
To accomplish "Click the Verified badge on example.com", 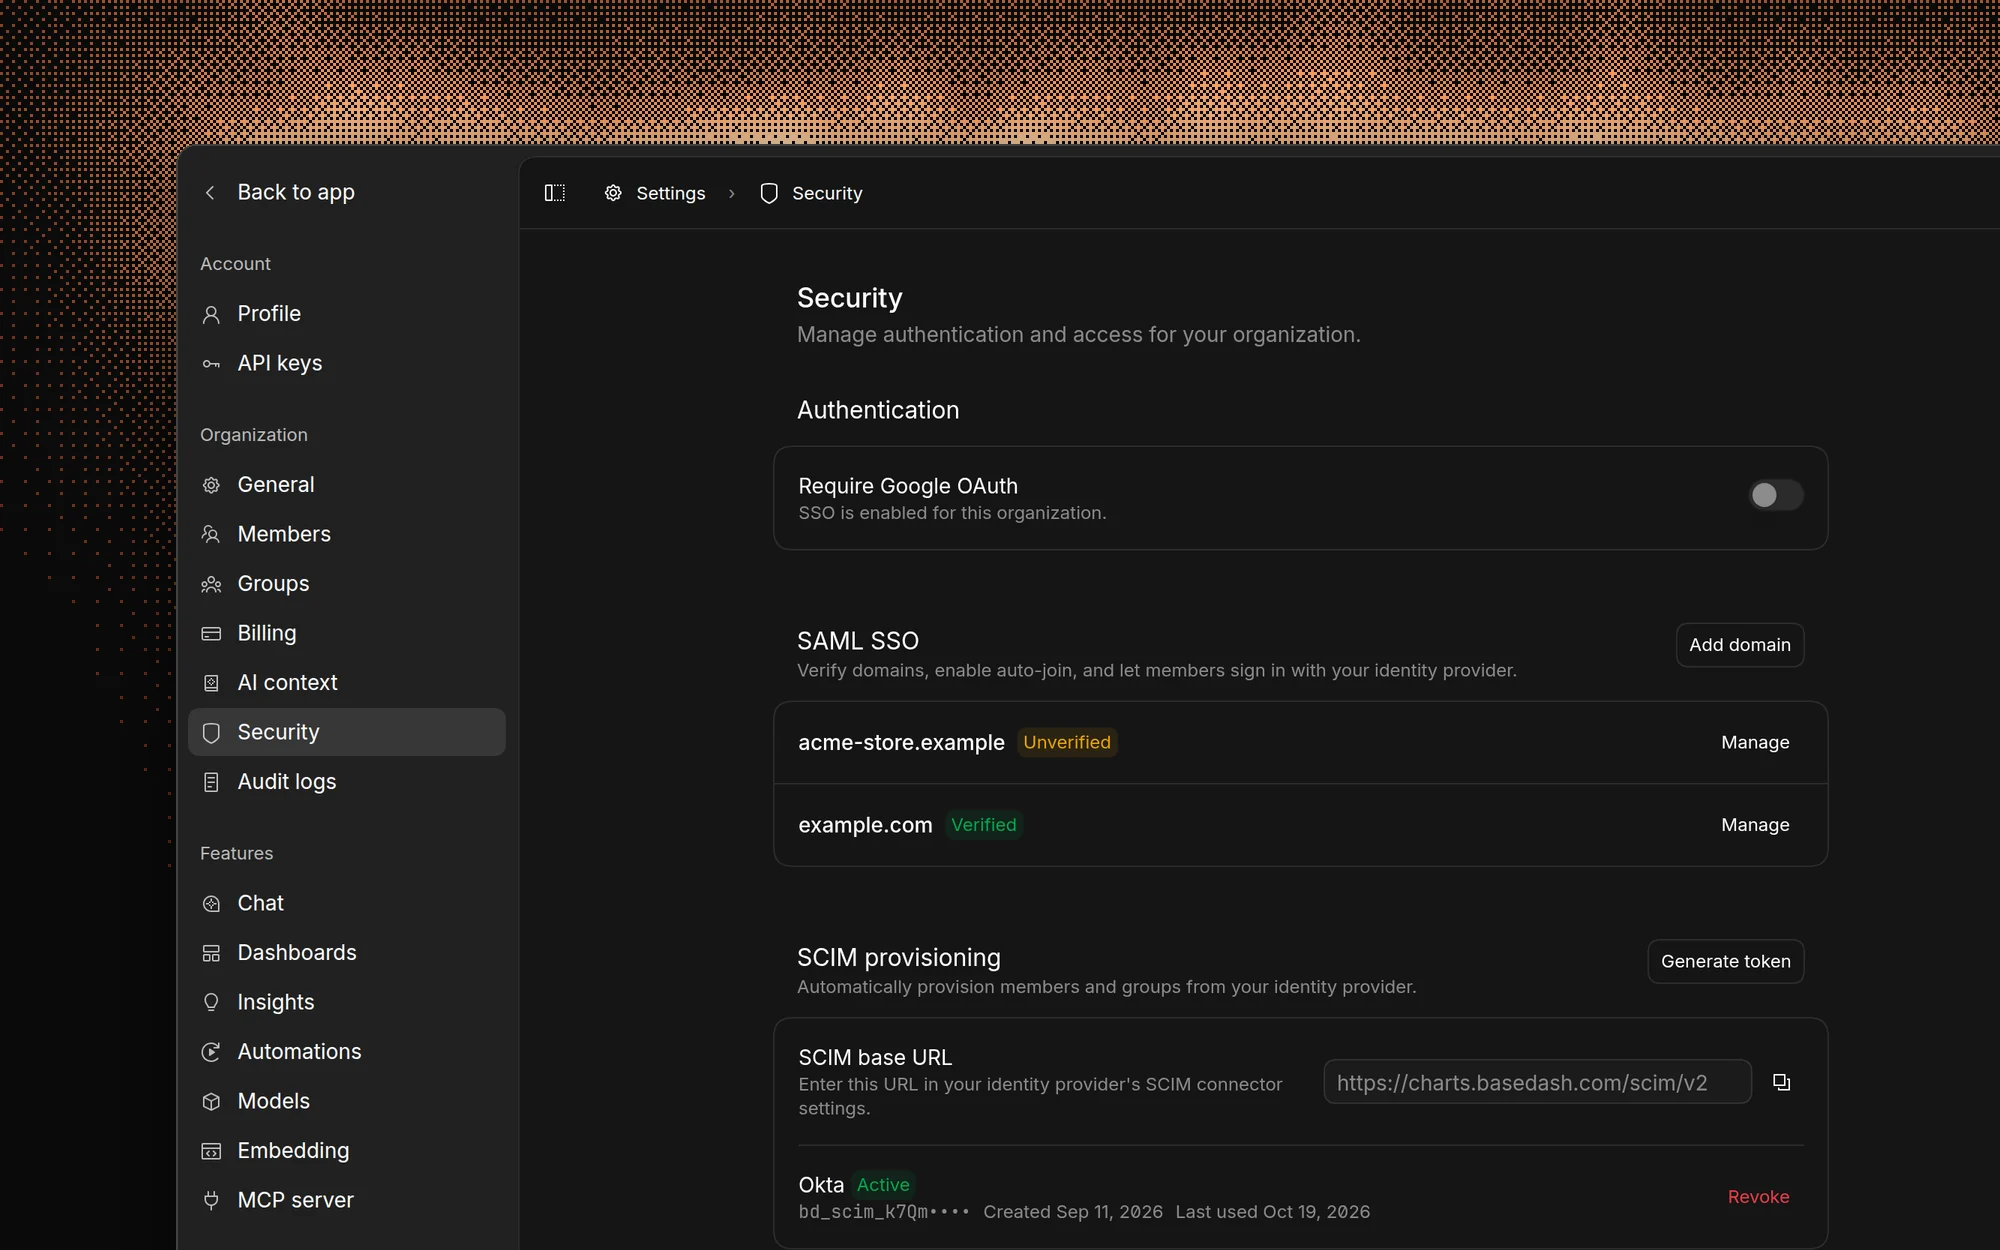I will pyautogui.click(x=984, y=825).
